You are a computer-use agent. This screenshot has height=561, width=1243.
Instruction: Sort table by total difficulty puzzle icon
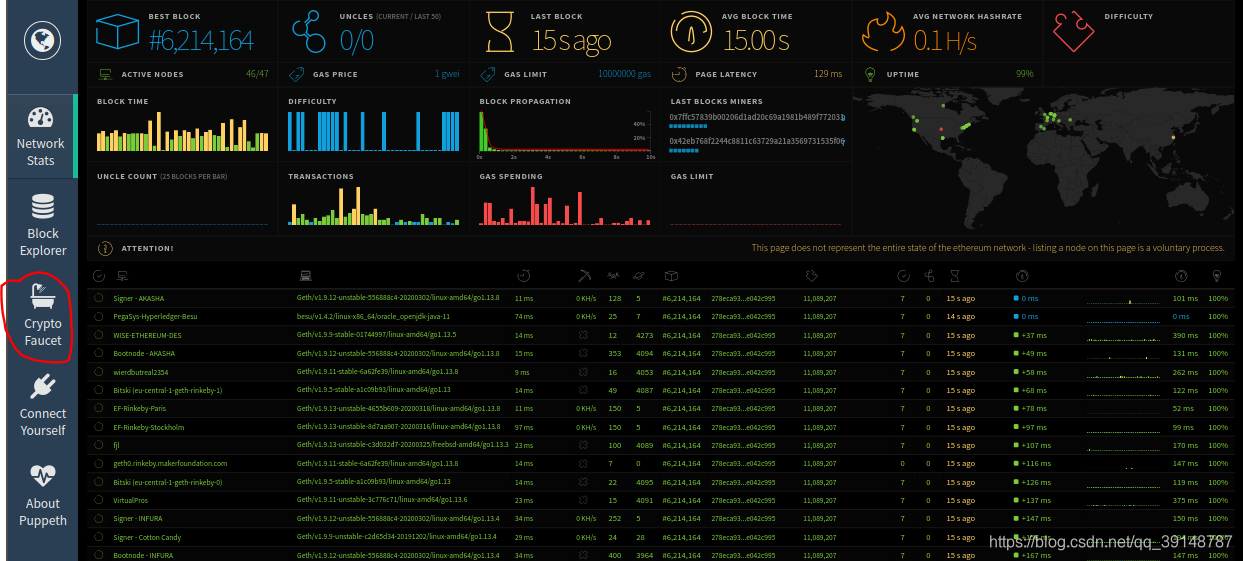813,276
